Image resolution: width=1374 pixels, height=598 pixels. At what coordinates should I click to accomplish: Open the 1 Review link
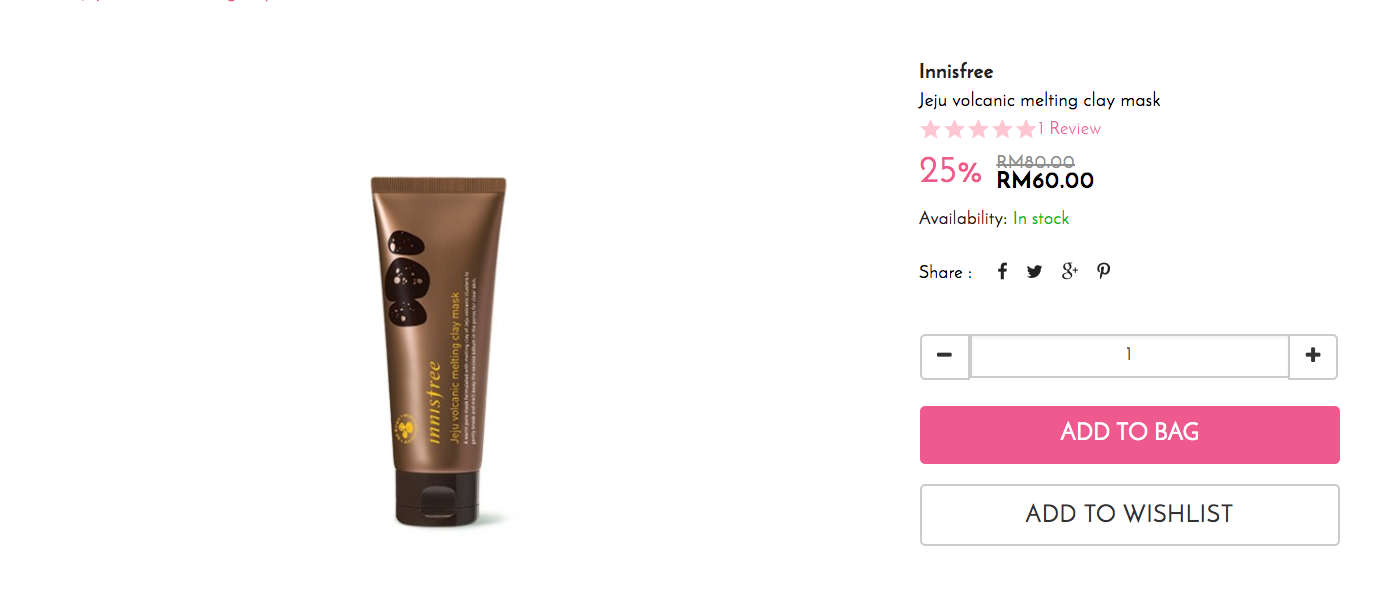click(1069, 129)
